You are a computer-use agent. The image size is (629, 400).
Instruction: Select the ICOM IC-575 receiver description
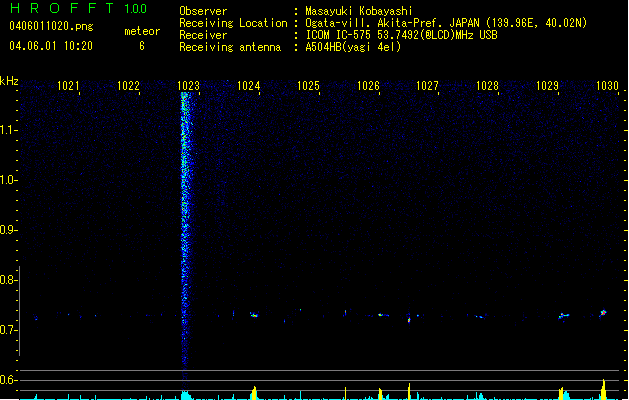click(x=401, y=35)
